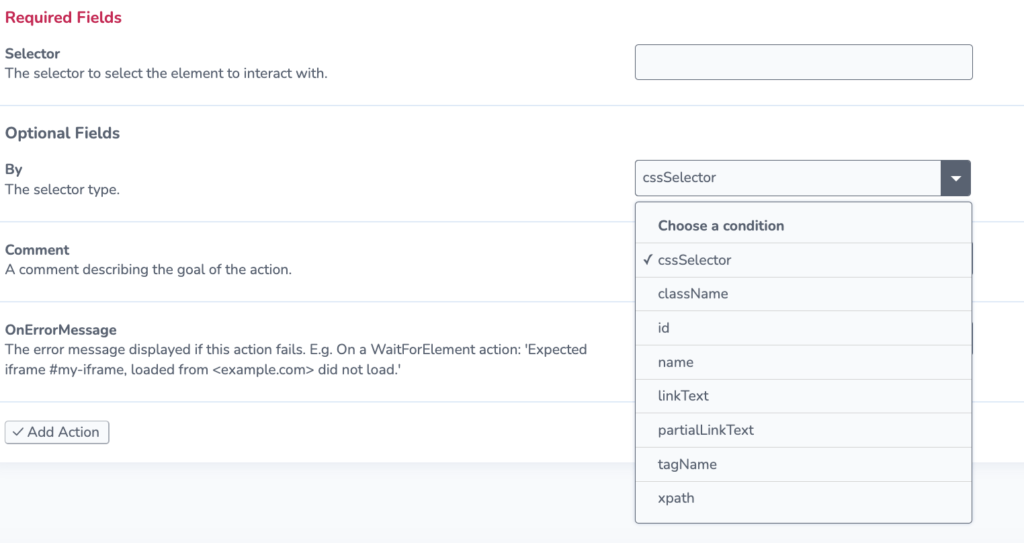Click the By field label
Image resolution: width=1024 pixels, height=543 pixels.
click(x=14, y=170)
